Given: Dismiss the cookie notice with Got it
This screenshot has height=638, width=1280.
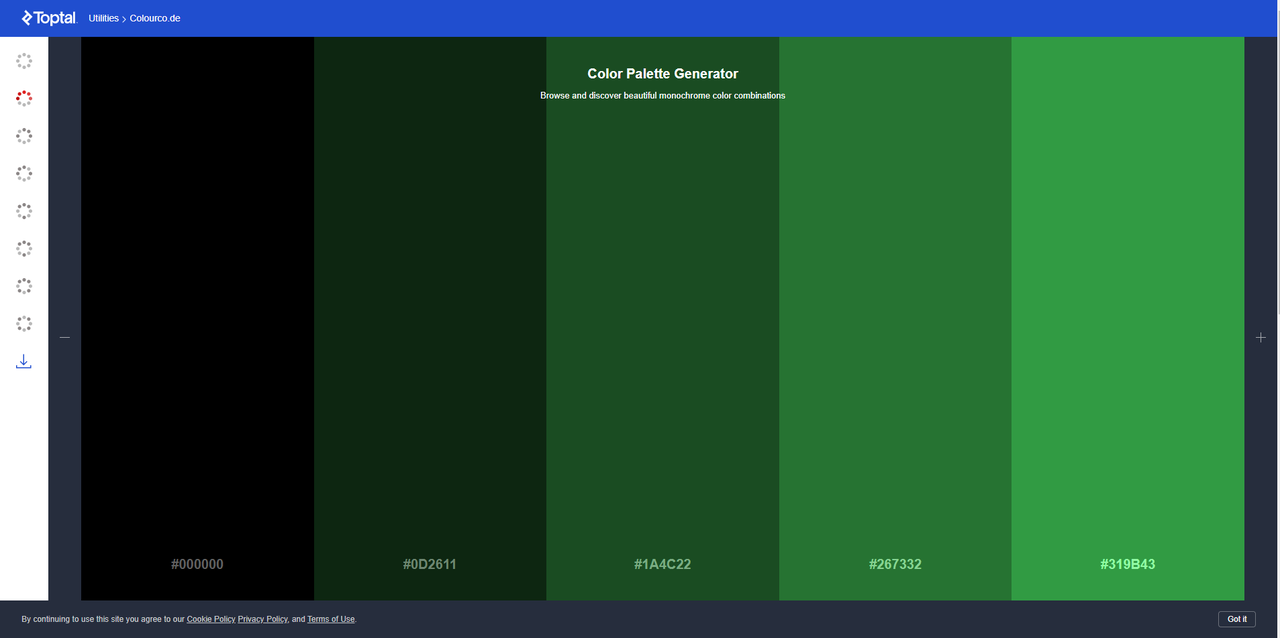Looking at the screenshot, I should click(x=1237, y=619).
